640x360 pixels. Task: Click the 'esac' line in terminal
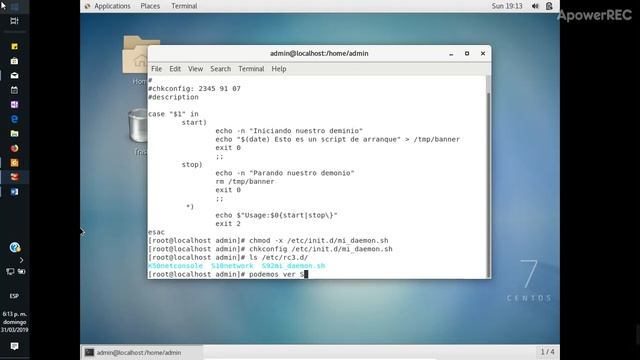(x=156, y=232)
